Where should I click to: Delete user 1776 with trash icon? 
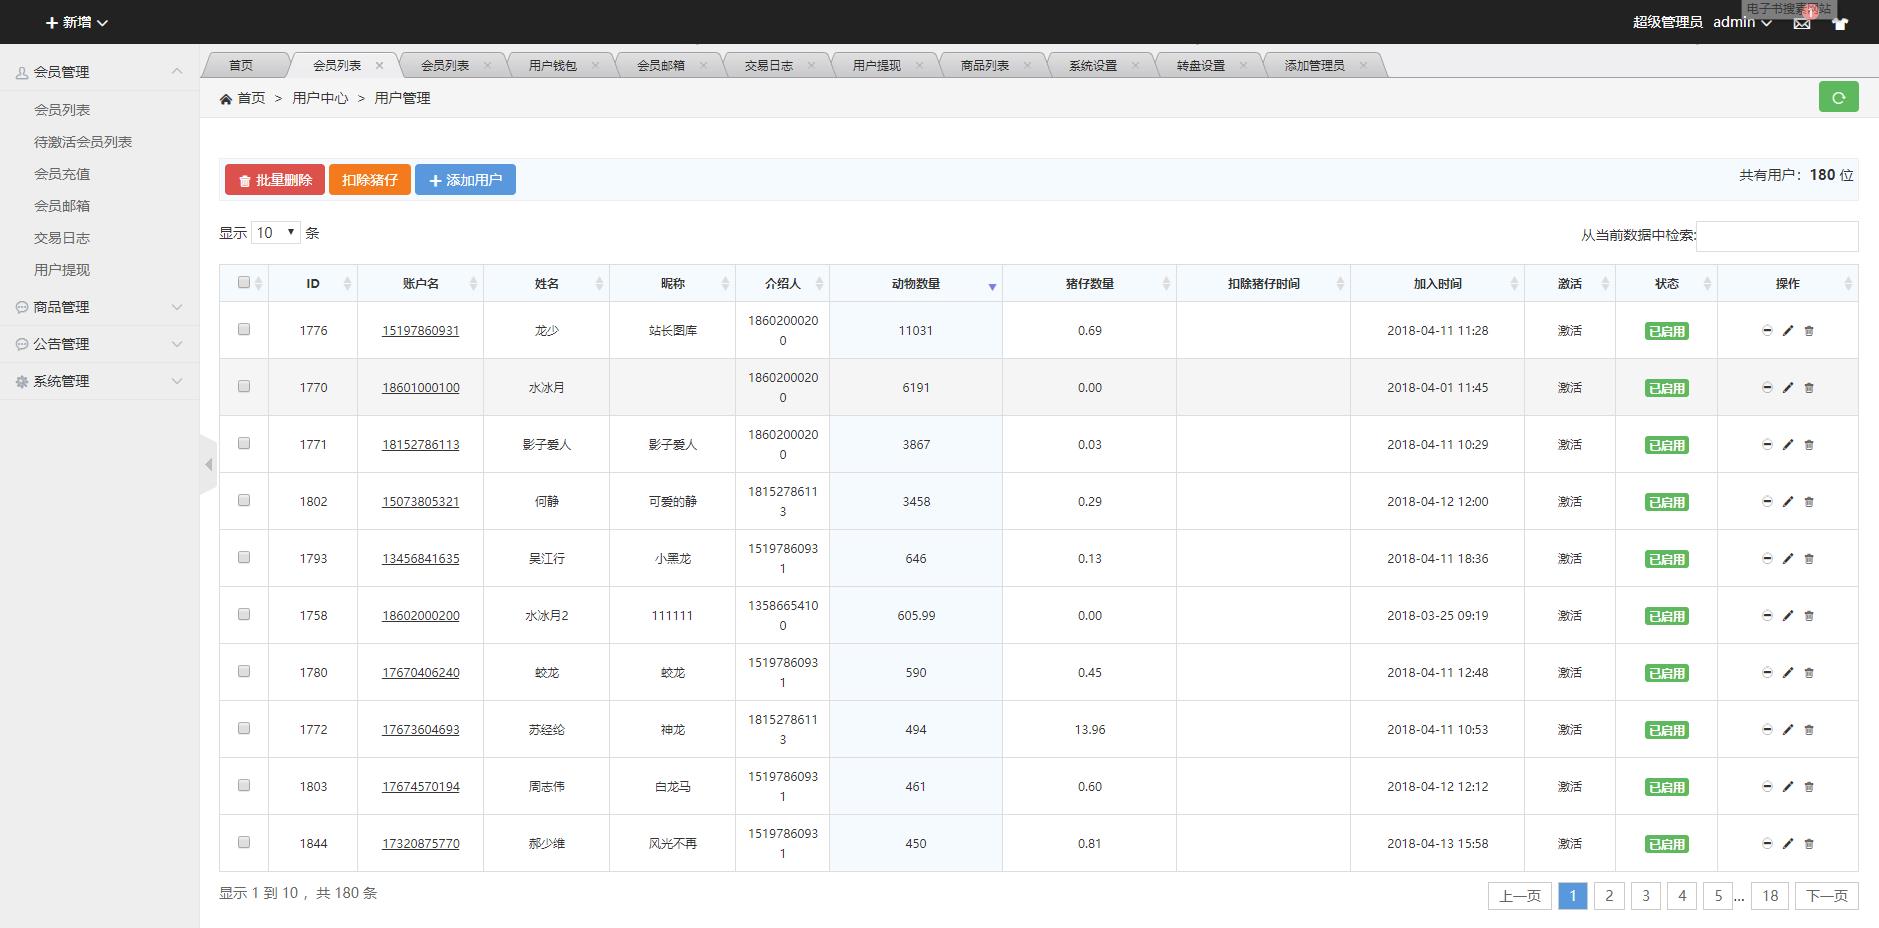click(1809, 331)
